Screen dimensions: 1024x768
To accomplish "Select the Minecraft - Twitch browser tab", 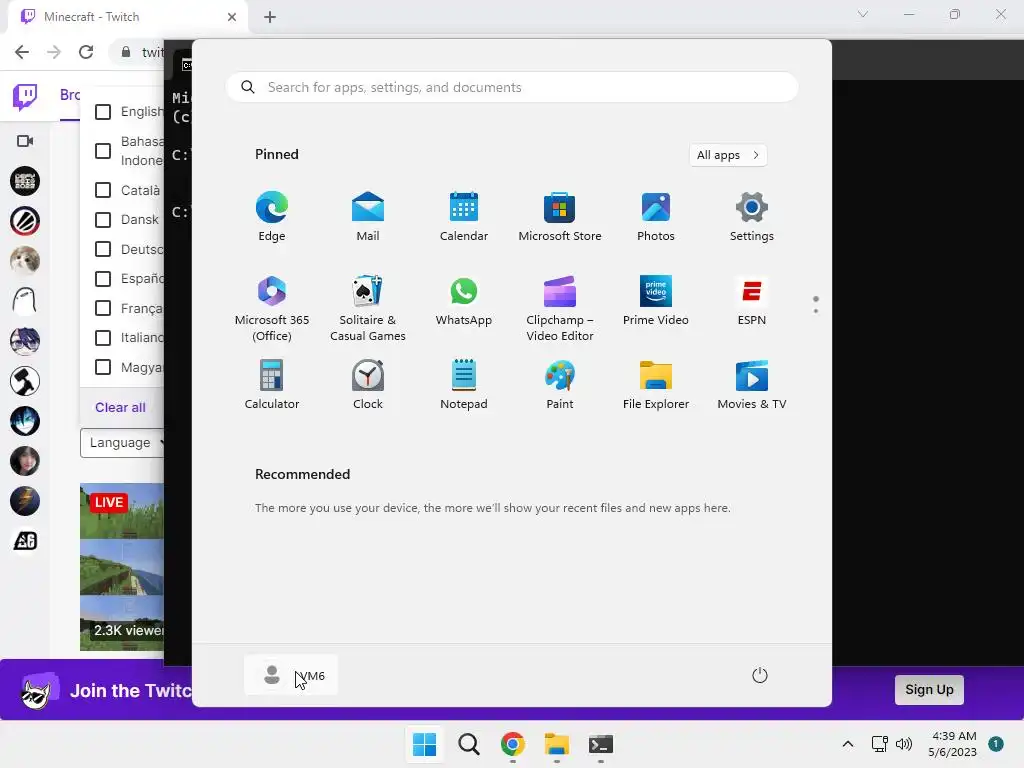I will (x=127, y=17).
